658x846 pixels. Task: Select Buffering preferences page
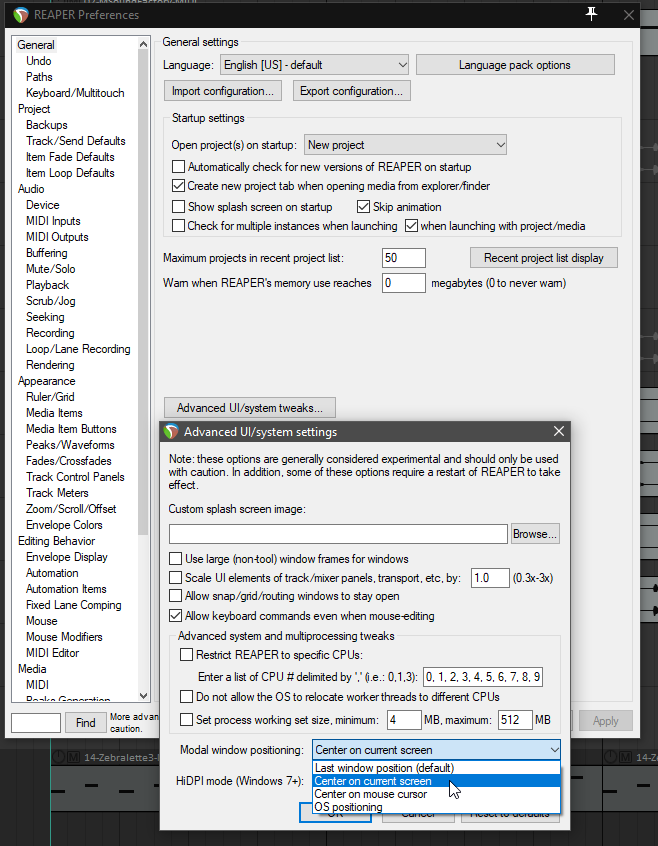[47, 253]
